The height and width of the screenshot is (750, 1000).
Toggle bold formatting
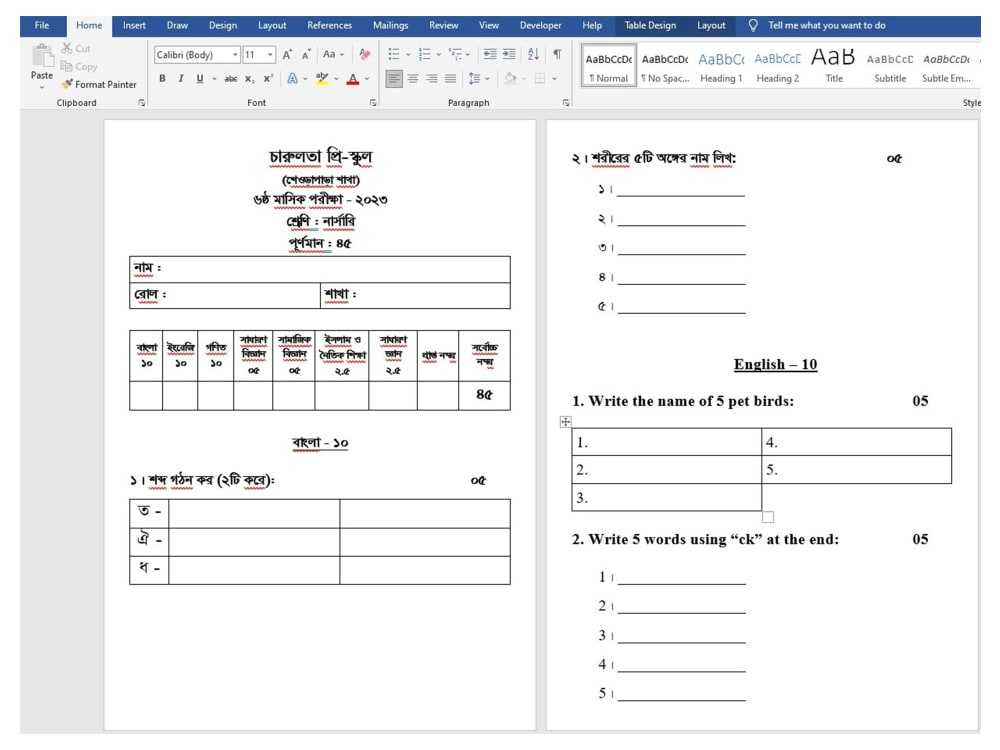click(x=162, y=78)
